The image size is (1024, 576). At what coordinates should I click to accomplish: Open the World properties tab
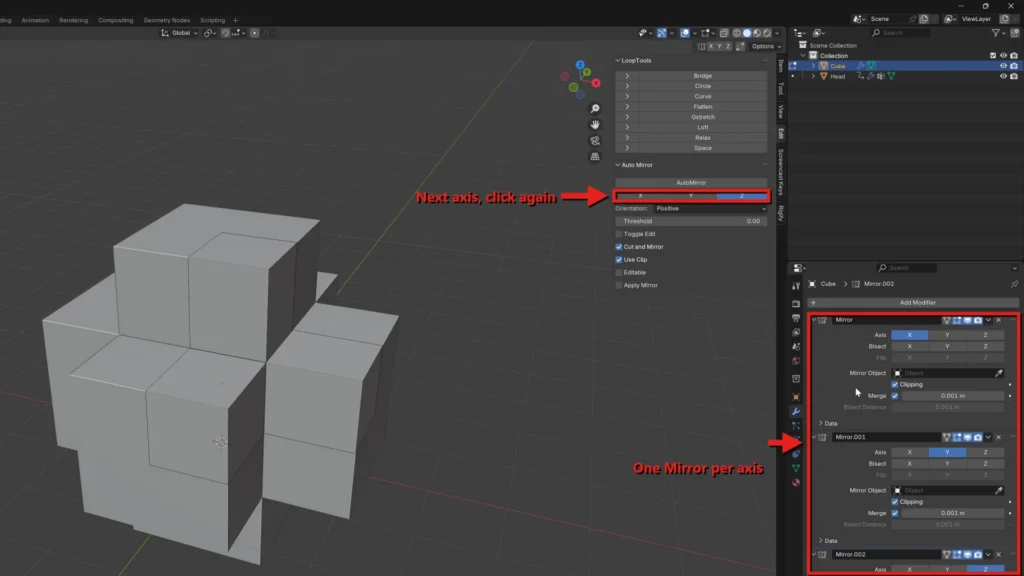796,361
